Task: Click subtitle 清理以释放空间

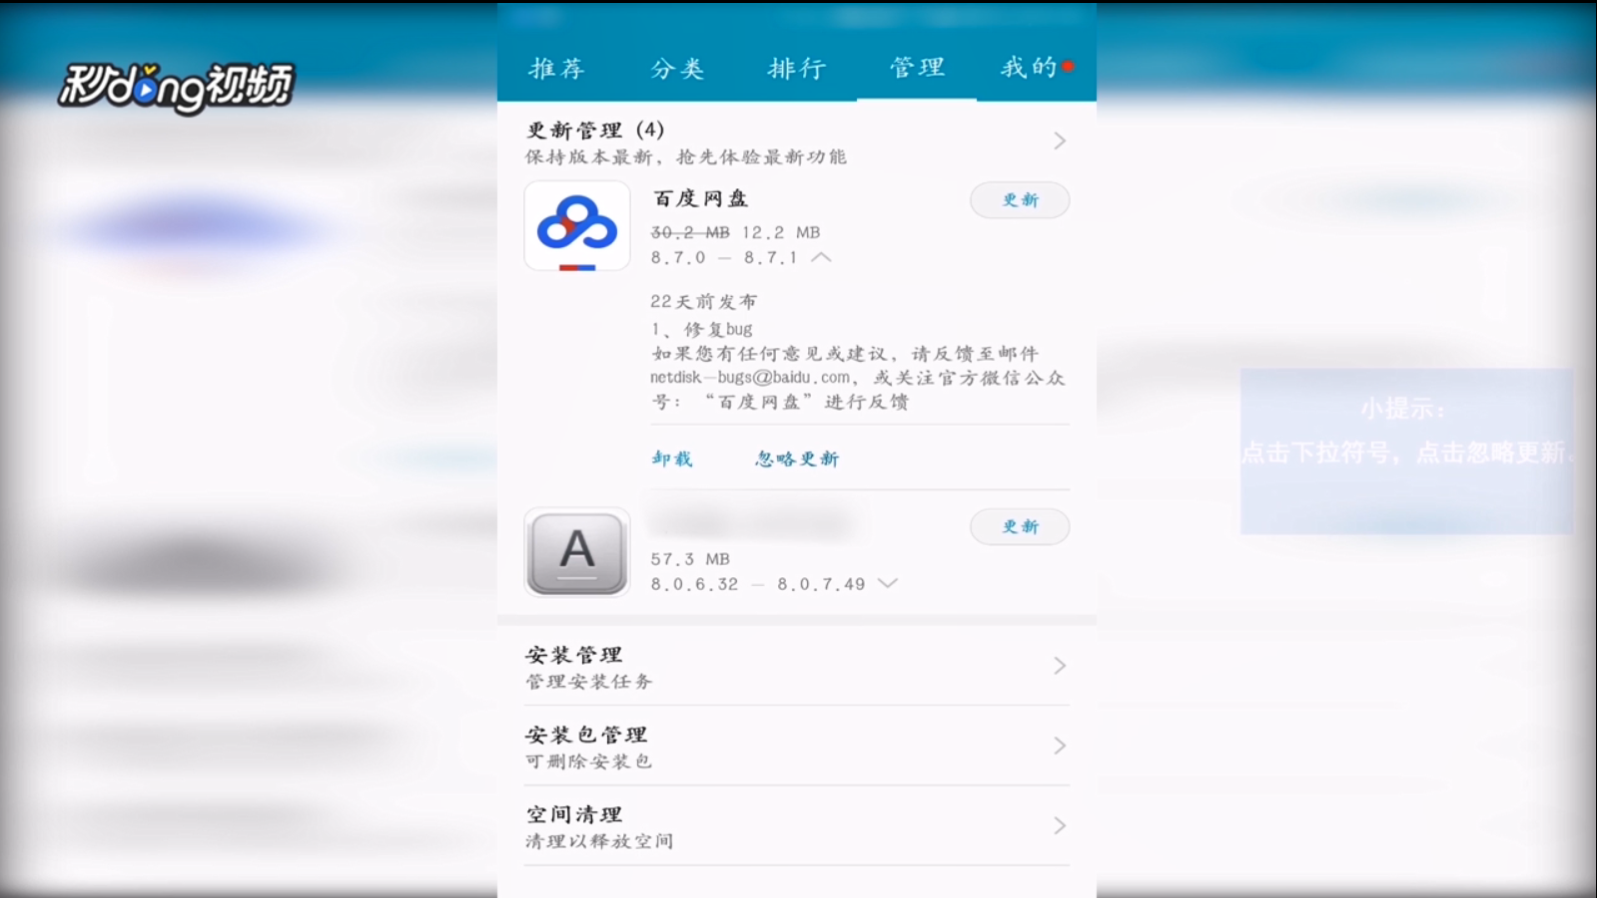Action: tap(599, 842)
